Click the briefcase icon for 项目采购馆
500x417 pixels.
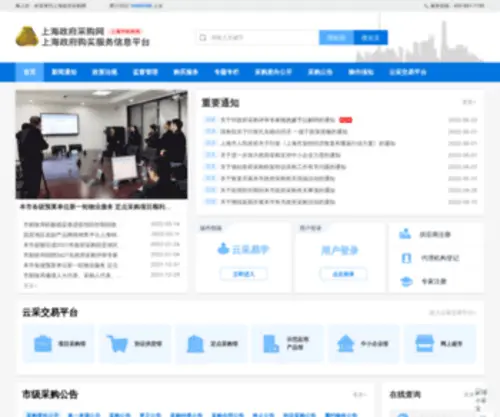(43, 344)
